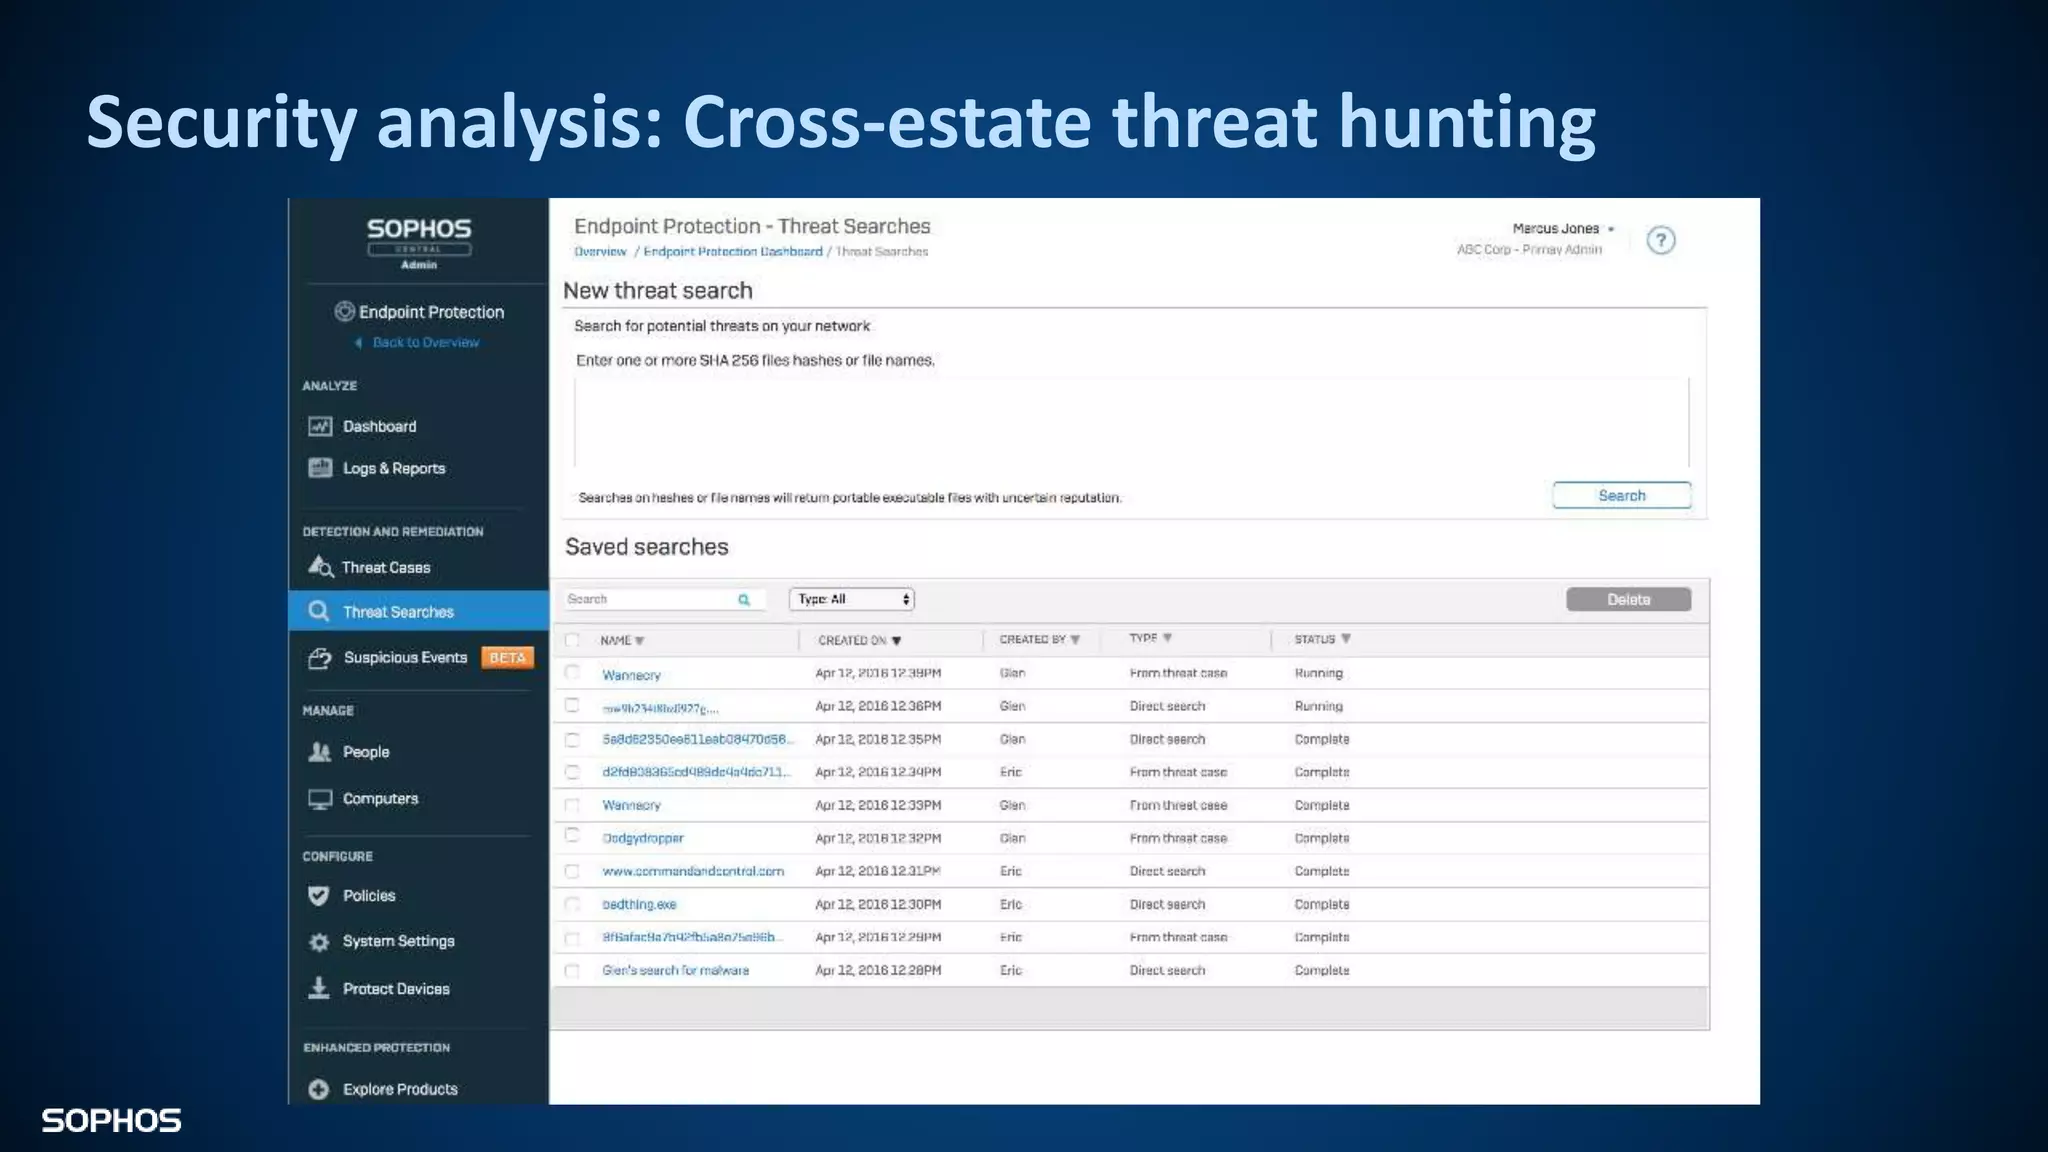The width and height of the screenshot is (2048, 1152).
Task: Click the BETA badge beside Suspicious Events
Action: pyautogui.click(x=508, y=658)
